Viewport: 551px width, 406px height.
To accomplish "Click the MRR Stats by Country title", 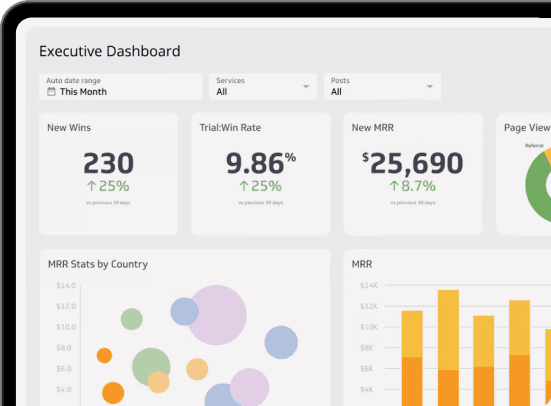I will coord(98,264).
